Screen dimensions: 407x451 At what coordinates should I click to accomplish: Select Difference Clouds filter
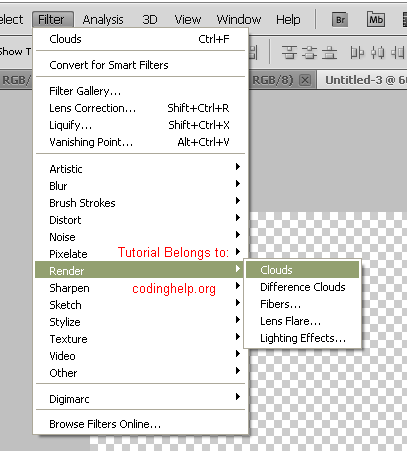coord(302,287)
